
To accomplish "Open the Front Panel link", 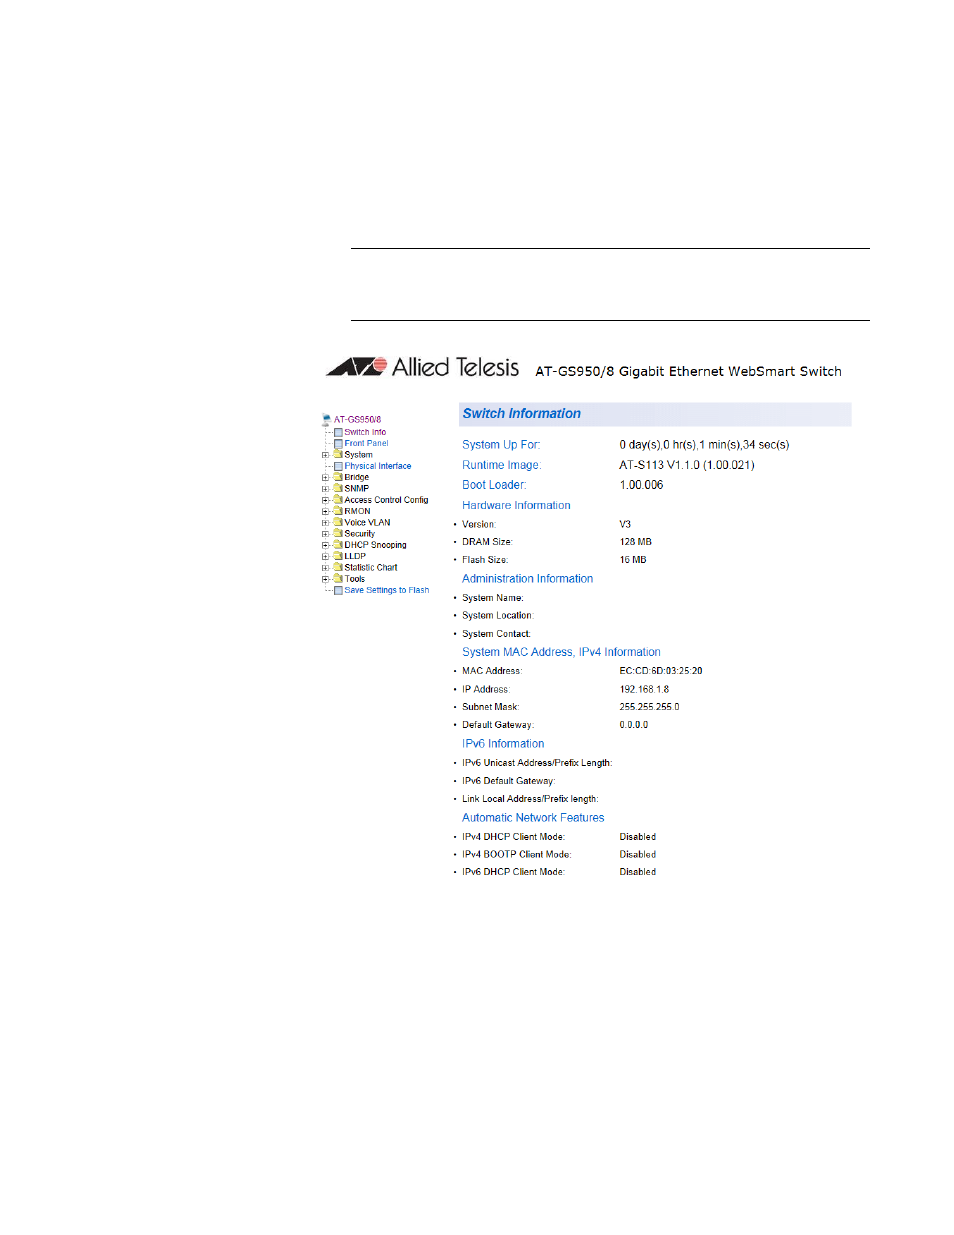I will click(x=366, y=443).
